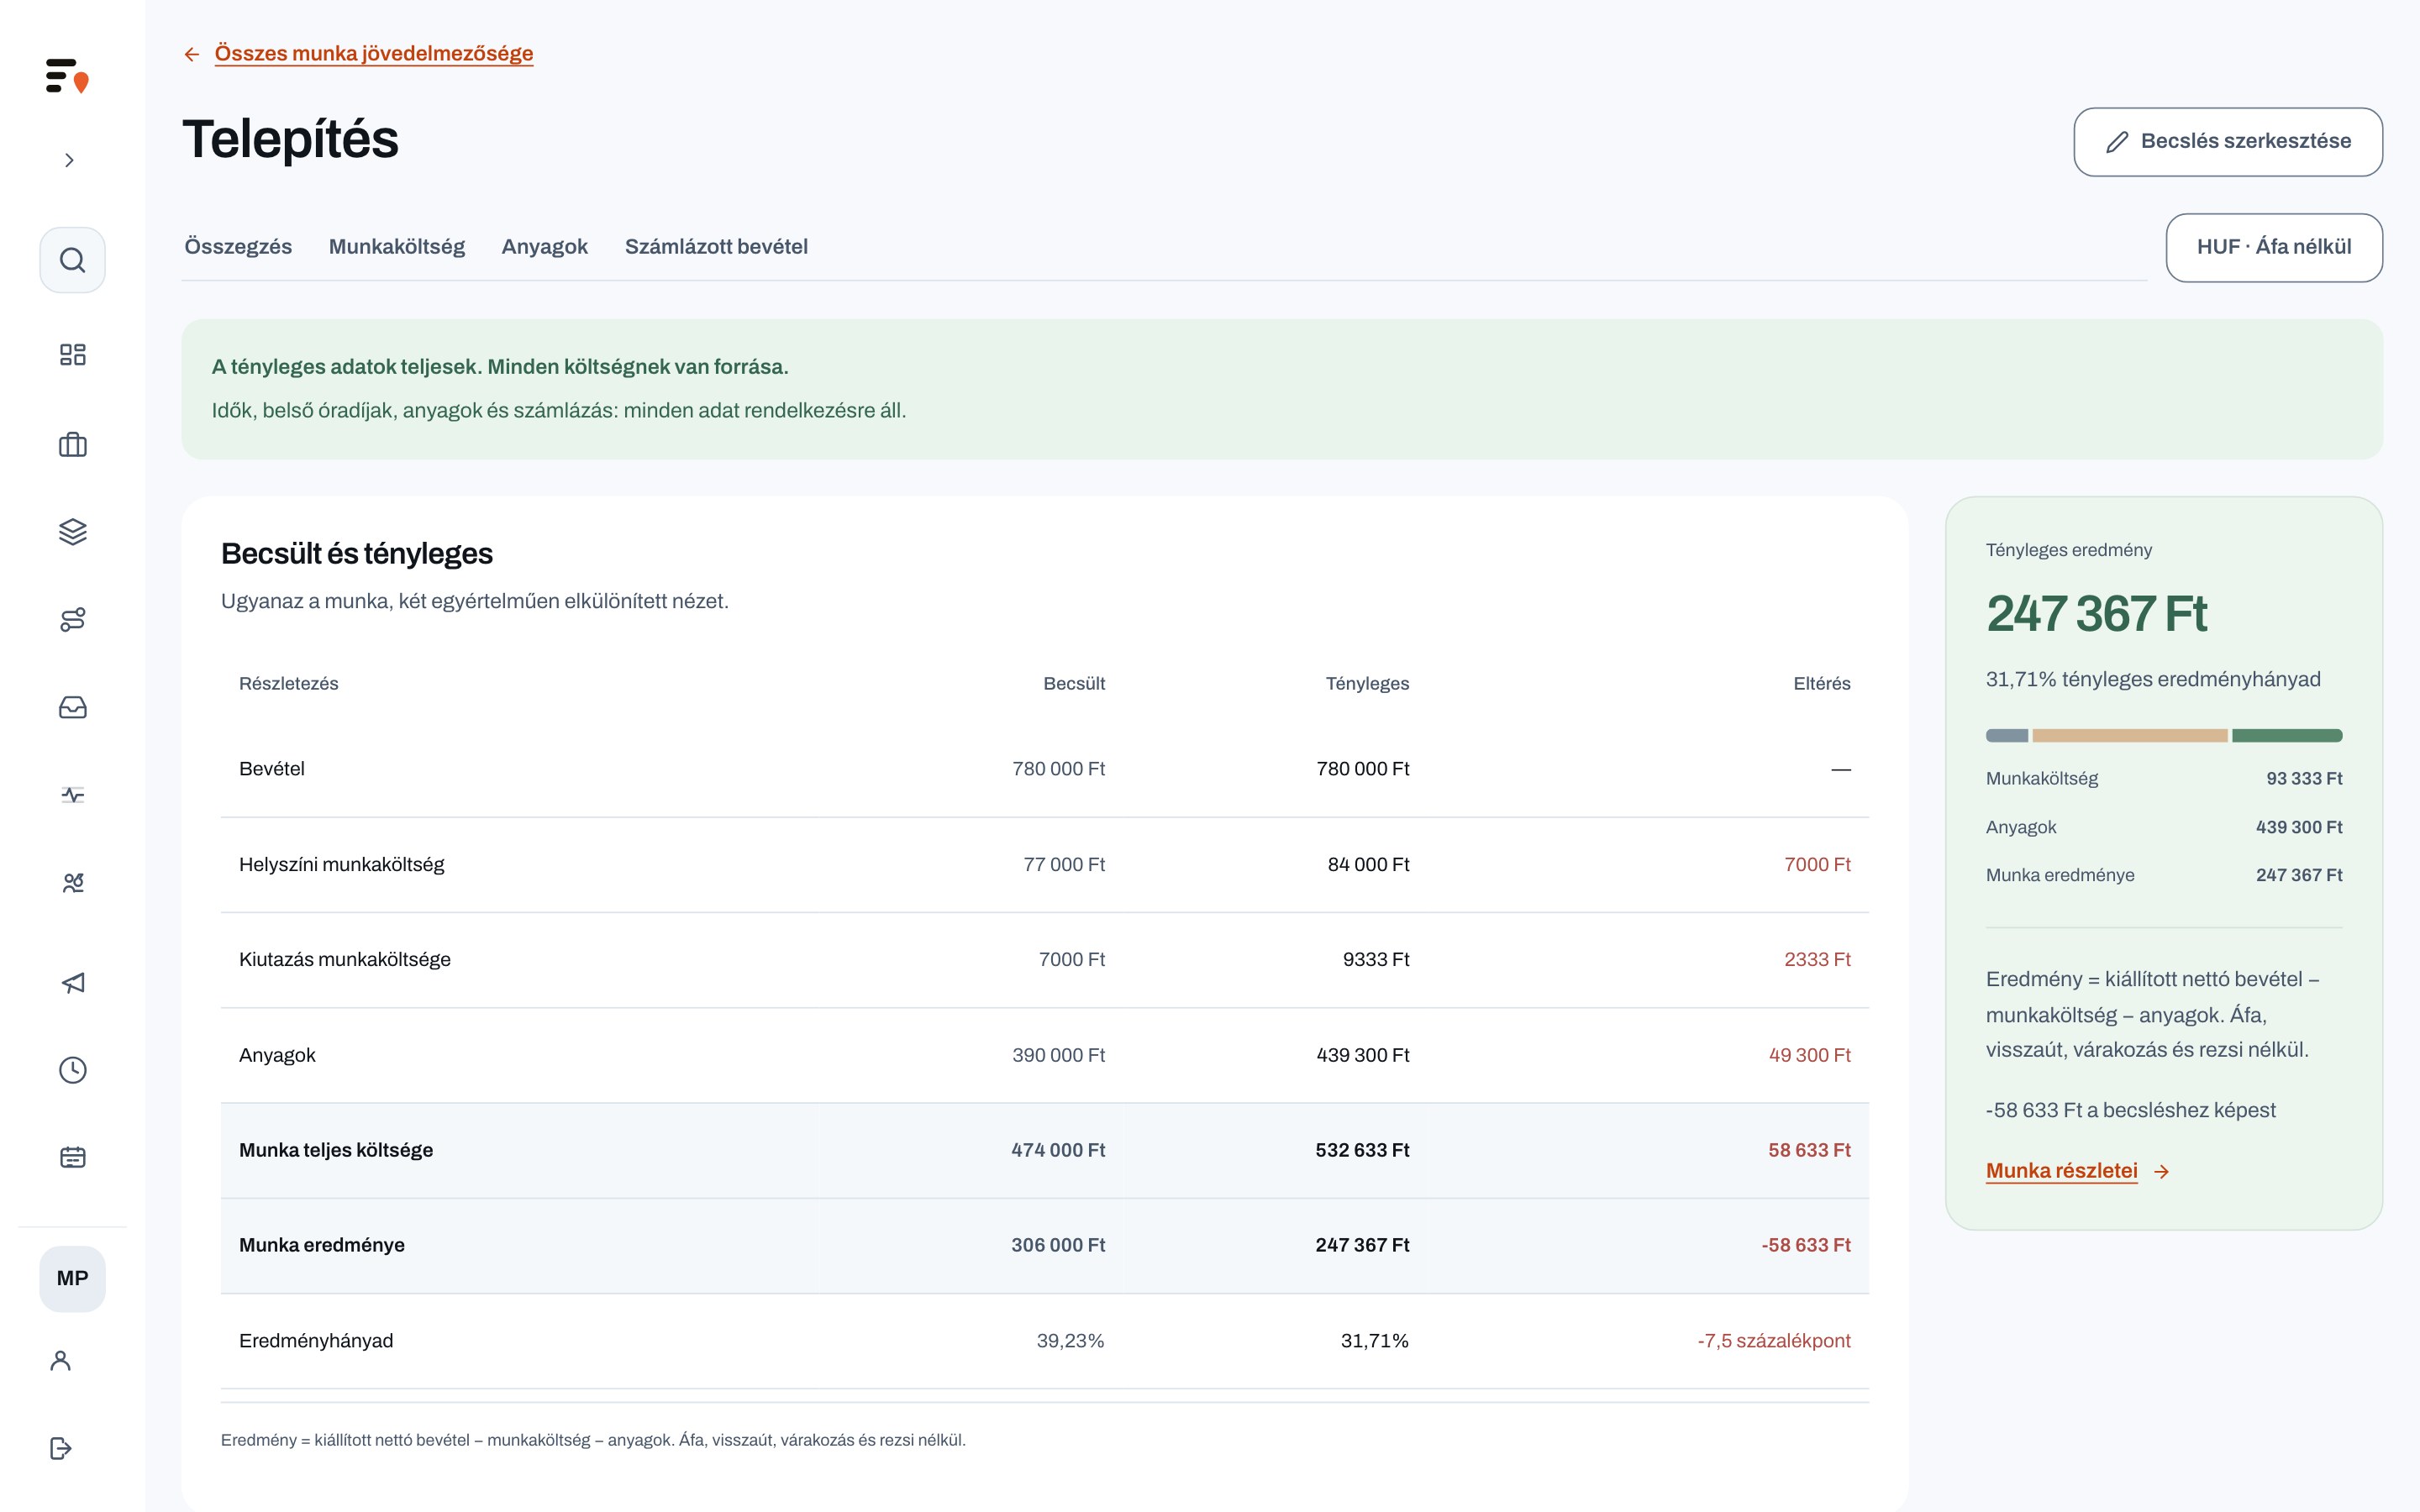2420x1512 pixels.
Task: Click the Helyszíni munkaköltség row label
Action: click(342, 864)
